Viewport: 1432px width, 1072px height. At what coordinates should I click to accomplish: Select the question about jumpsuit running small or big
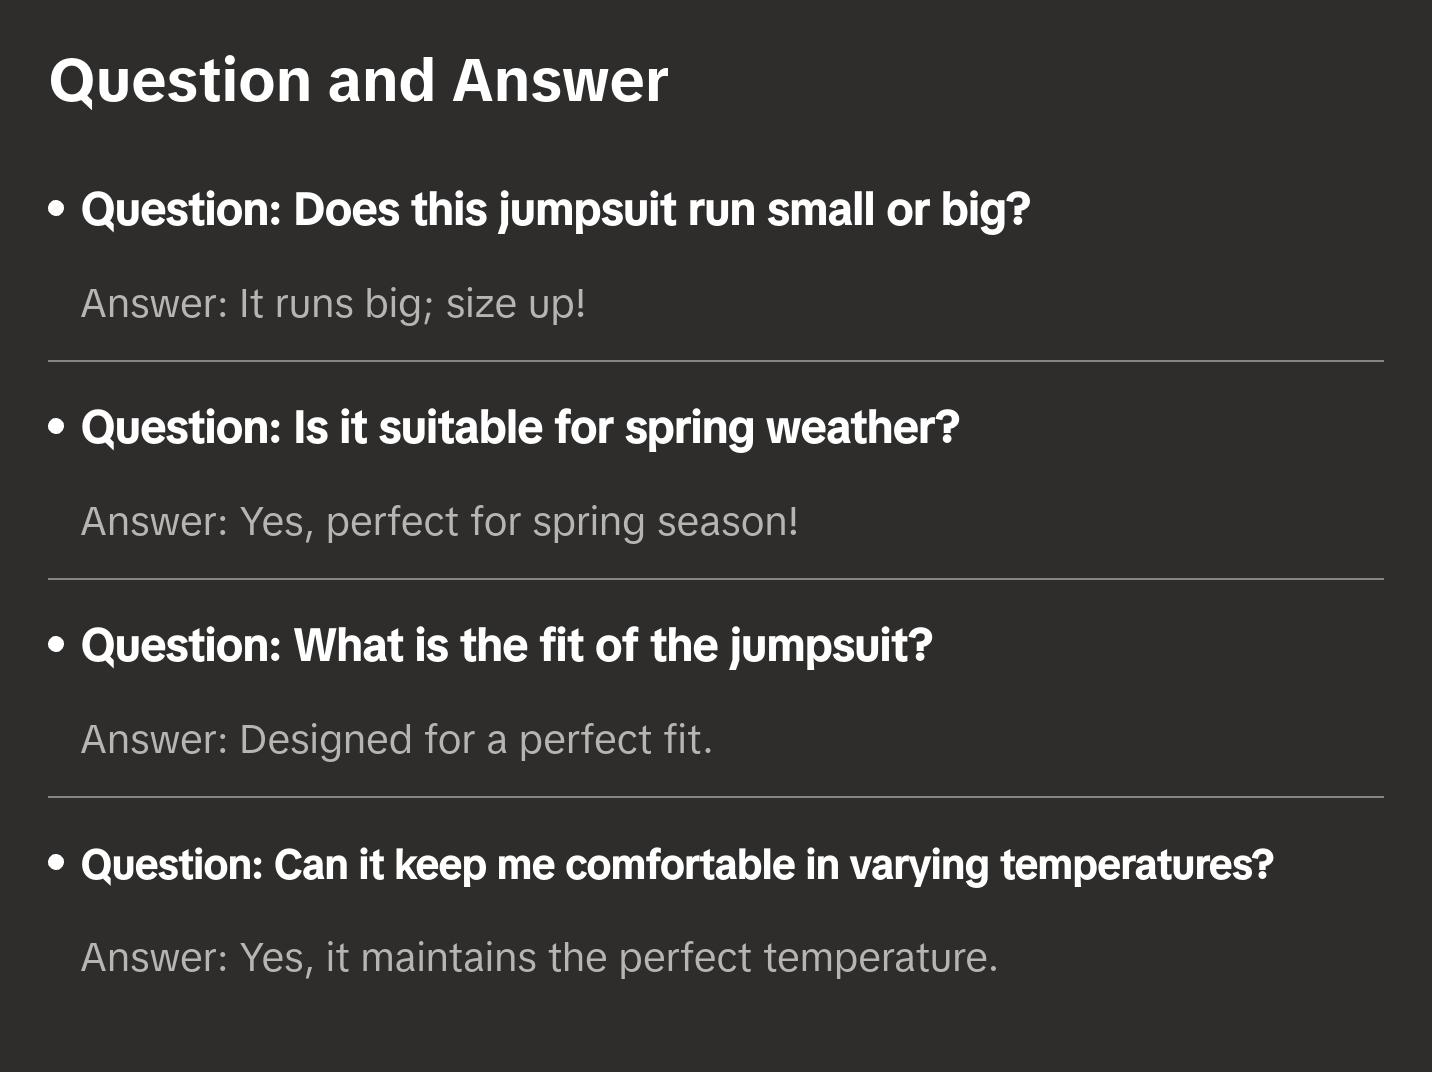[x=555, y=210]
